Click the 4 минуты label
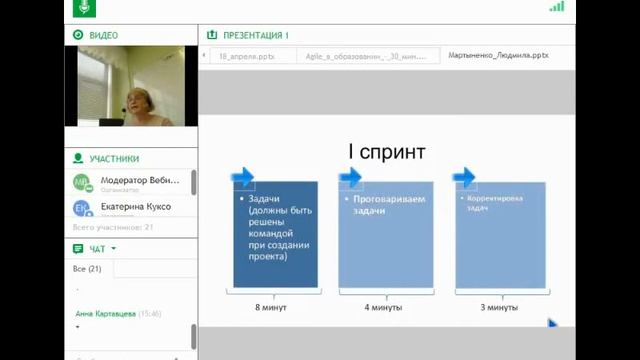 coord(383,307)
